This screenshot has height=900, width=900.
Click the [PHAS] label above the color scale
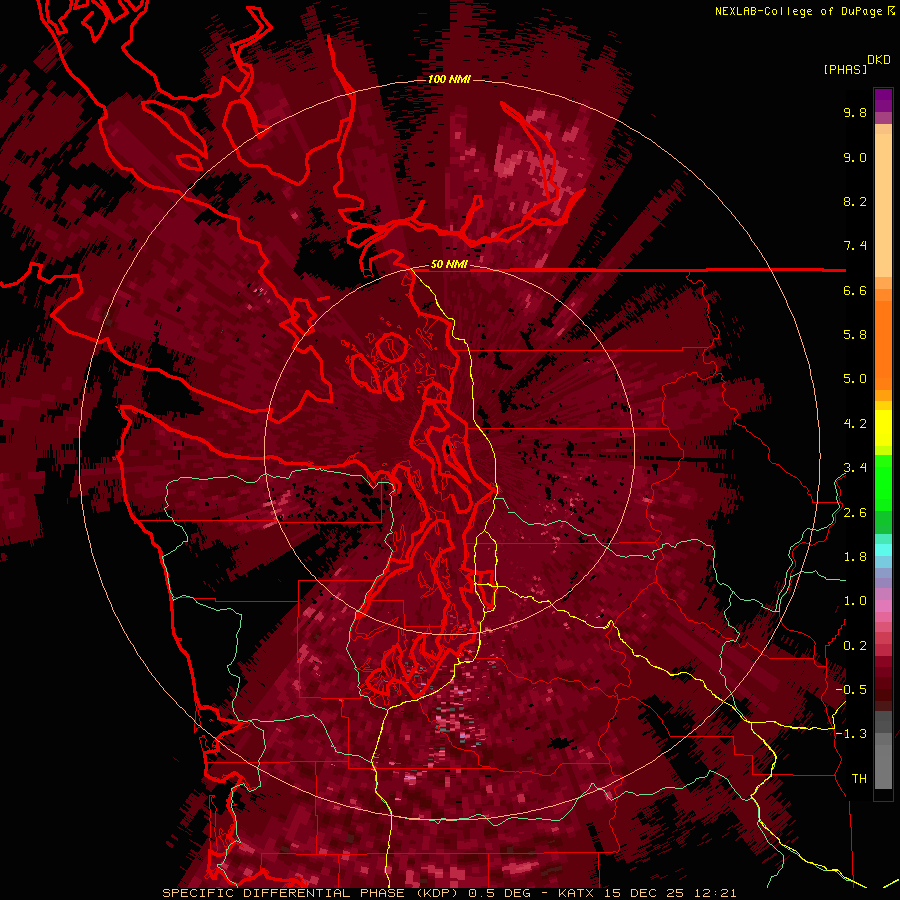pyautogui.click(x=845, y=70)
